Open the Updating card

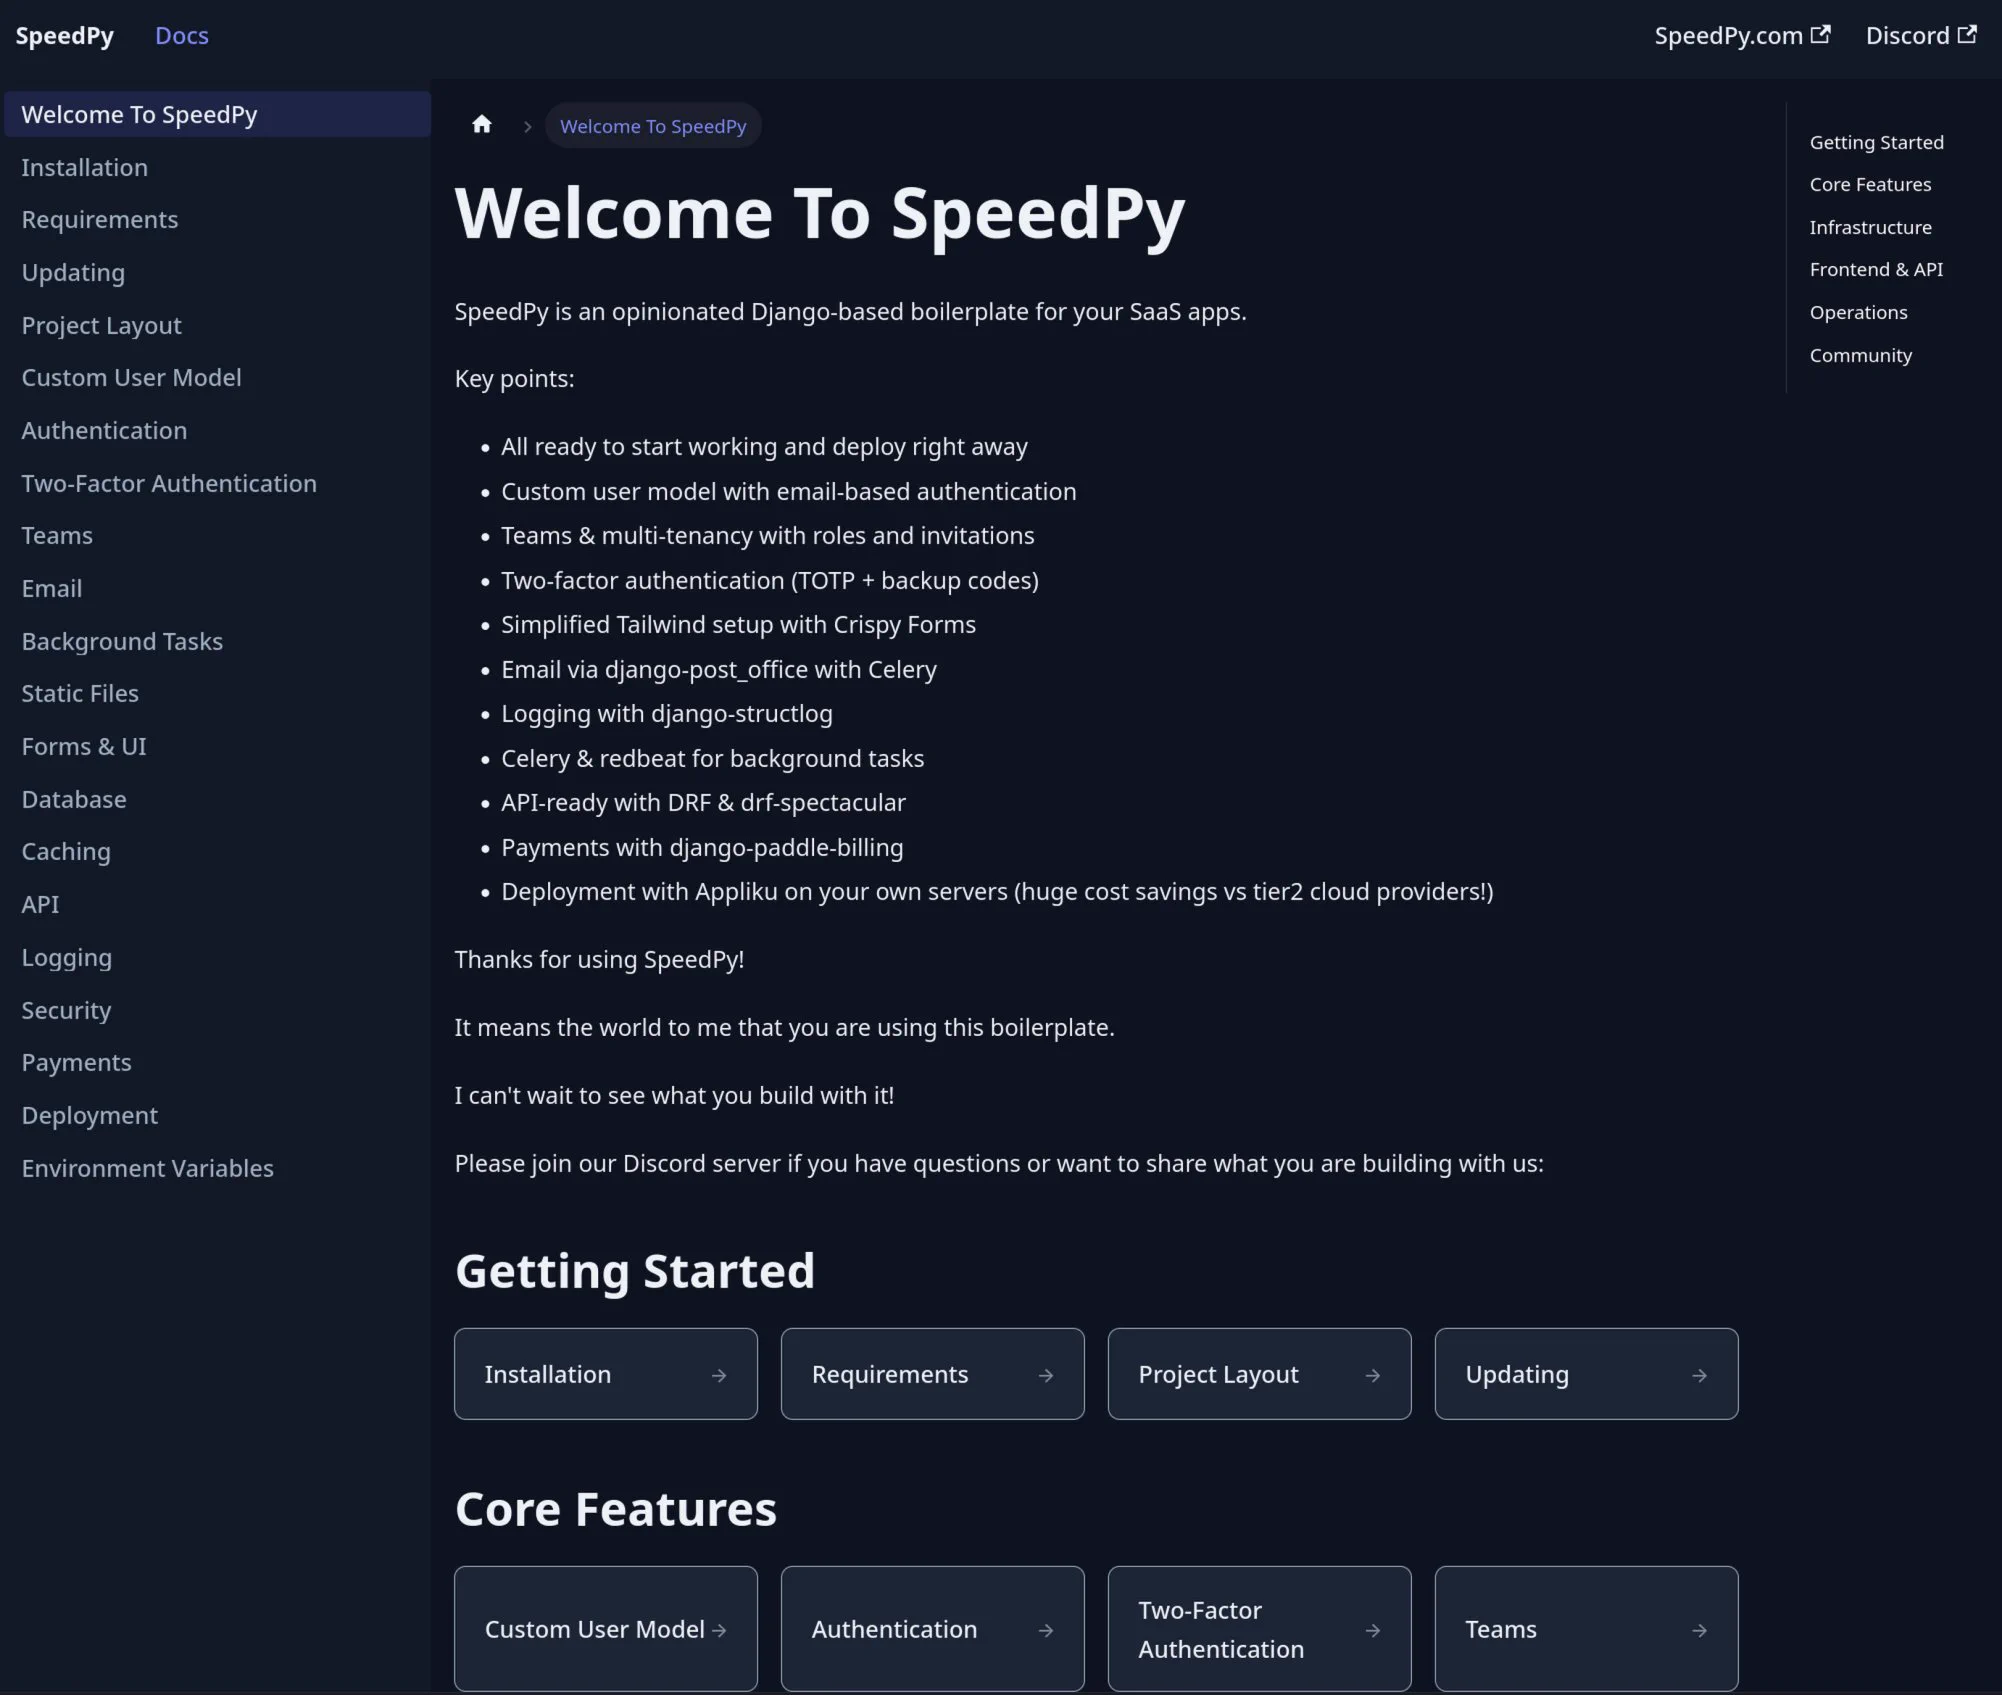(x=1587, y=1374)
